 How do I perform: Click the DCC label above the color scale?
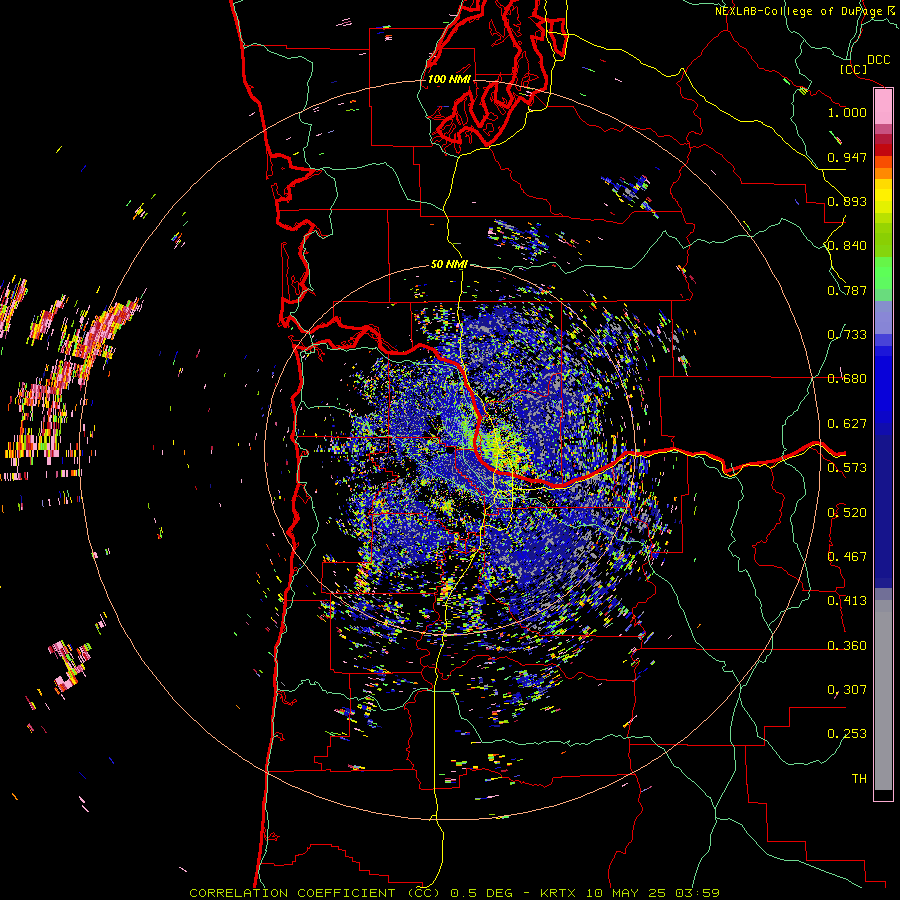click(x=878, y=60)
